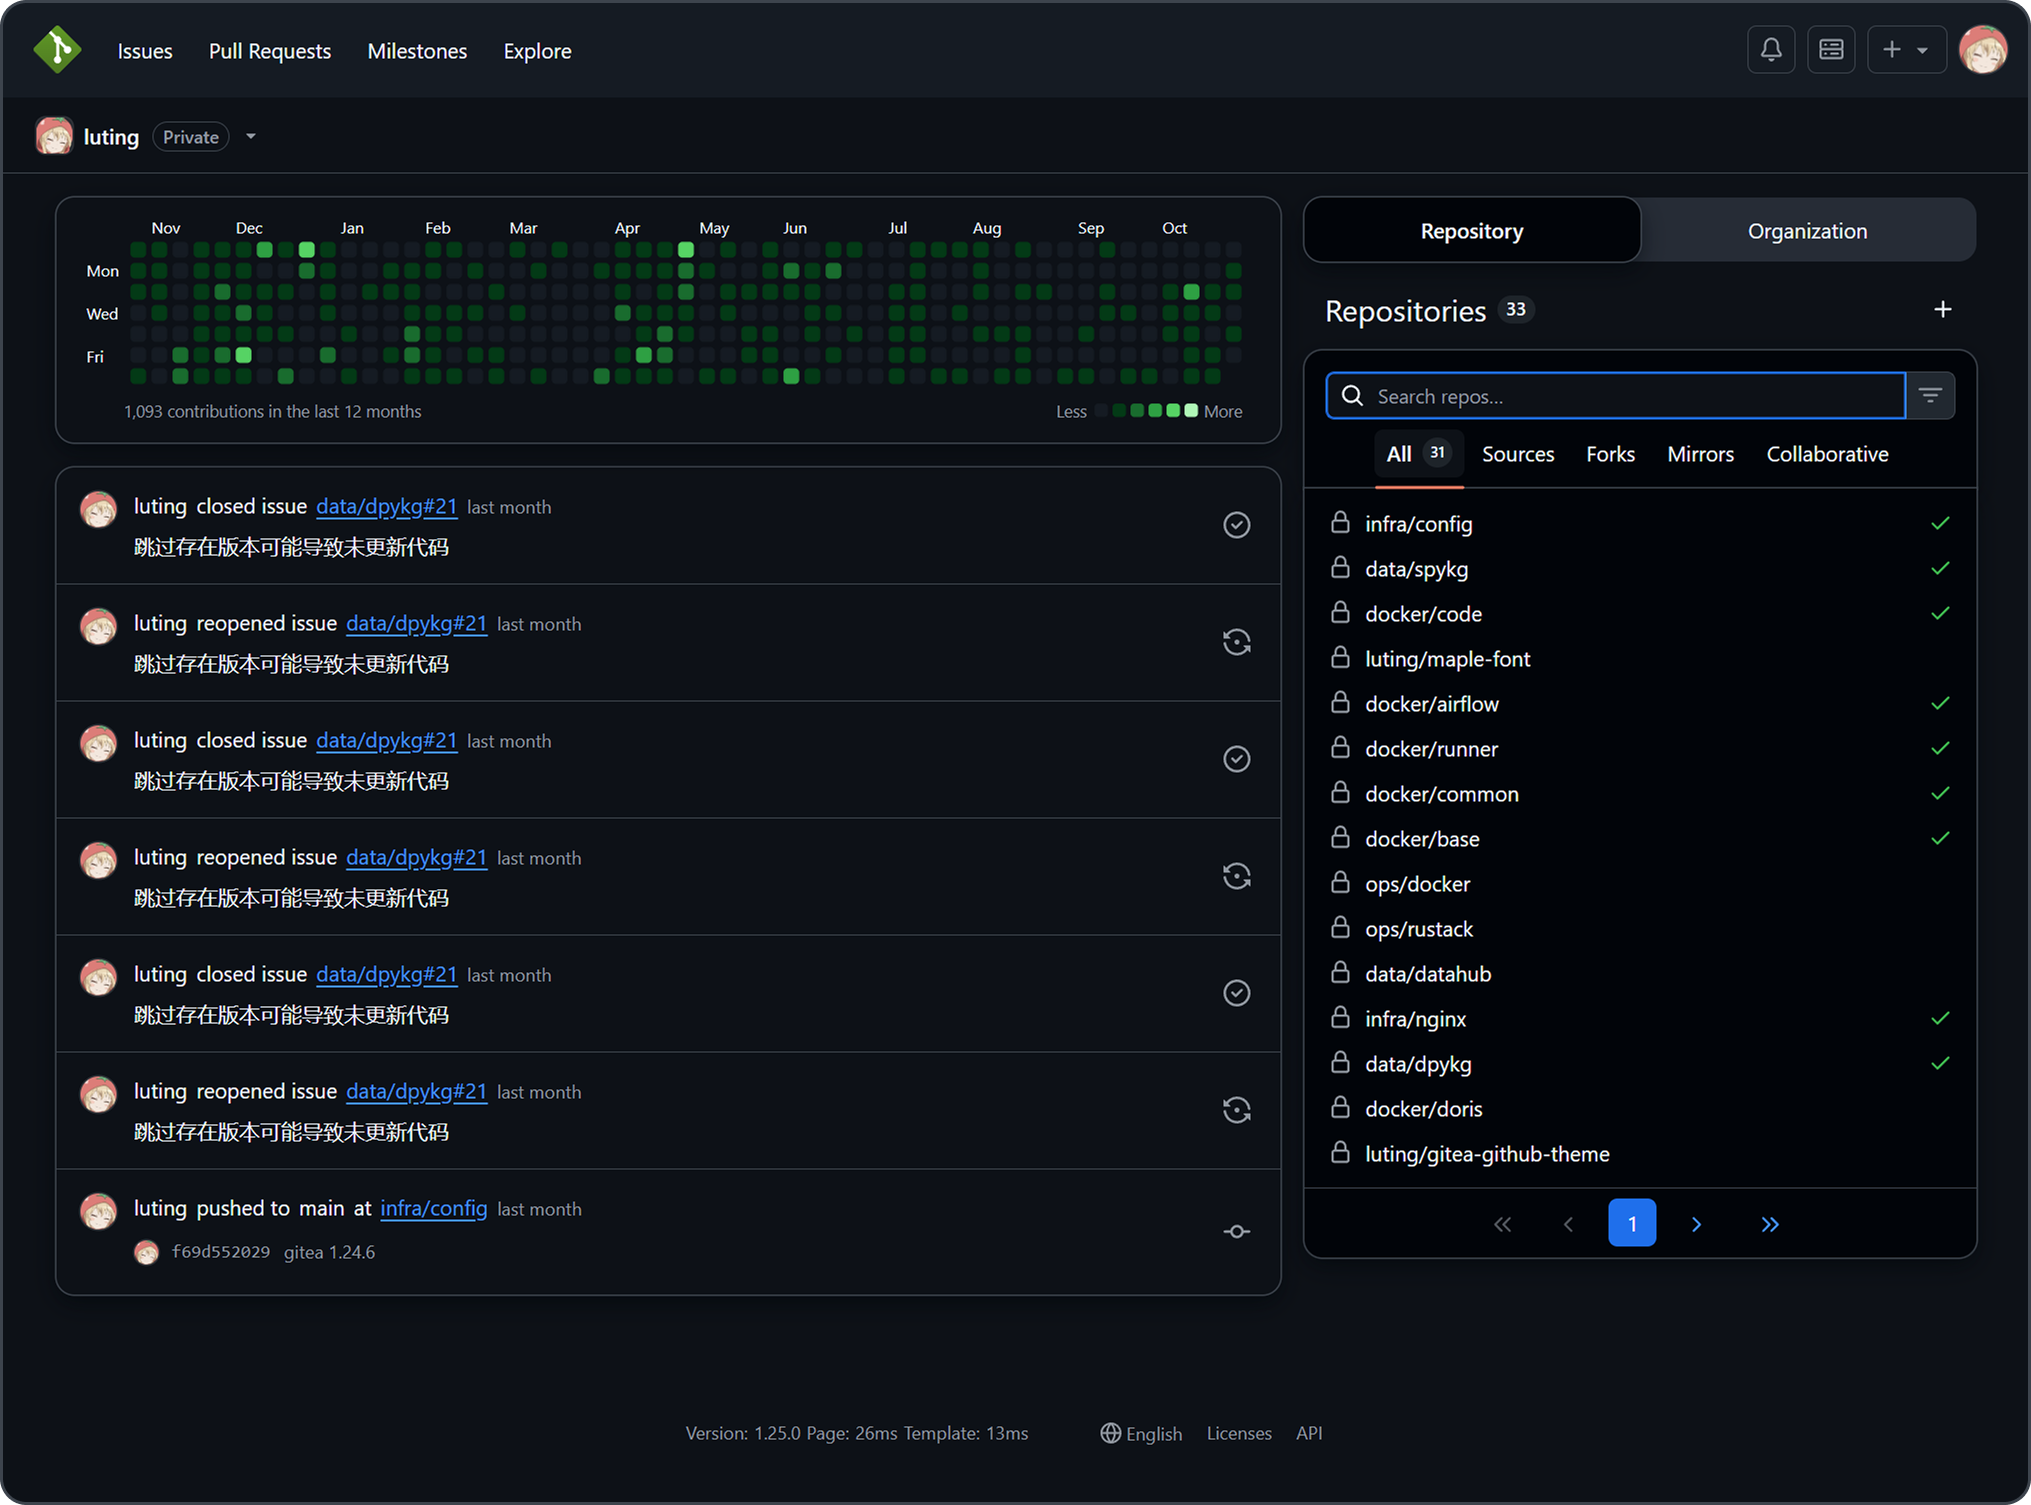2031x1505 pixels.
Task: Switch to the Forks tab
Action: click(x=1609, y=454)
